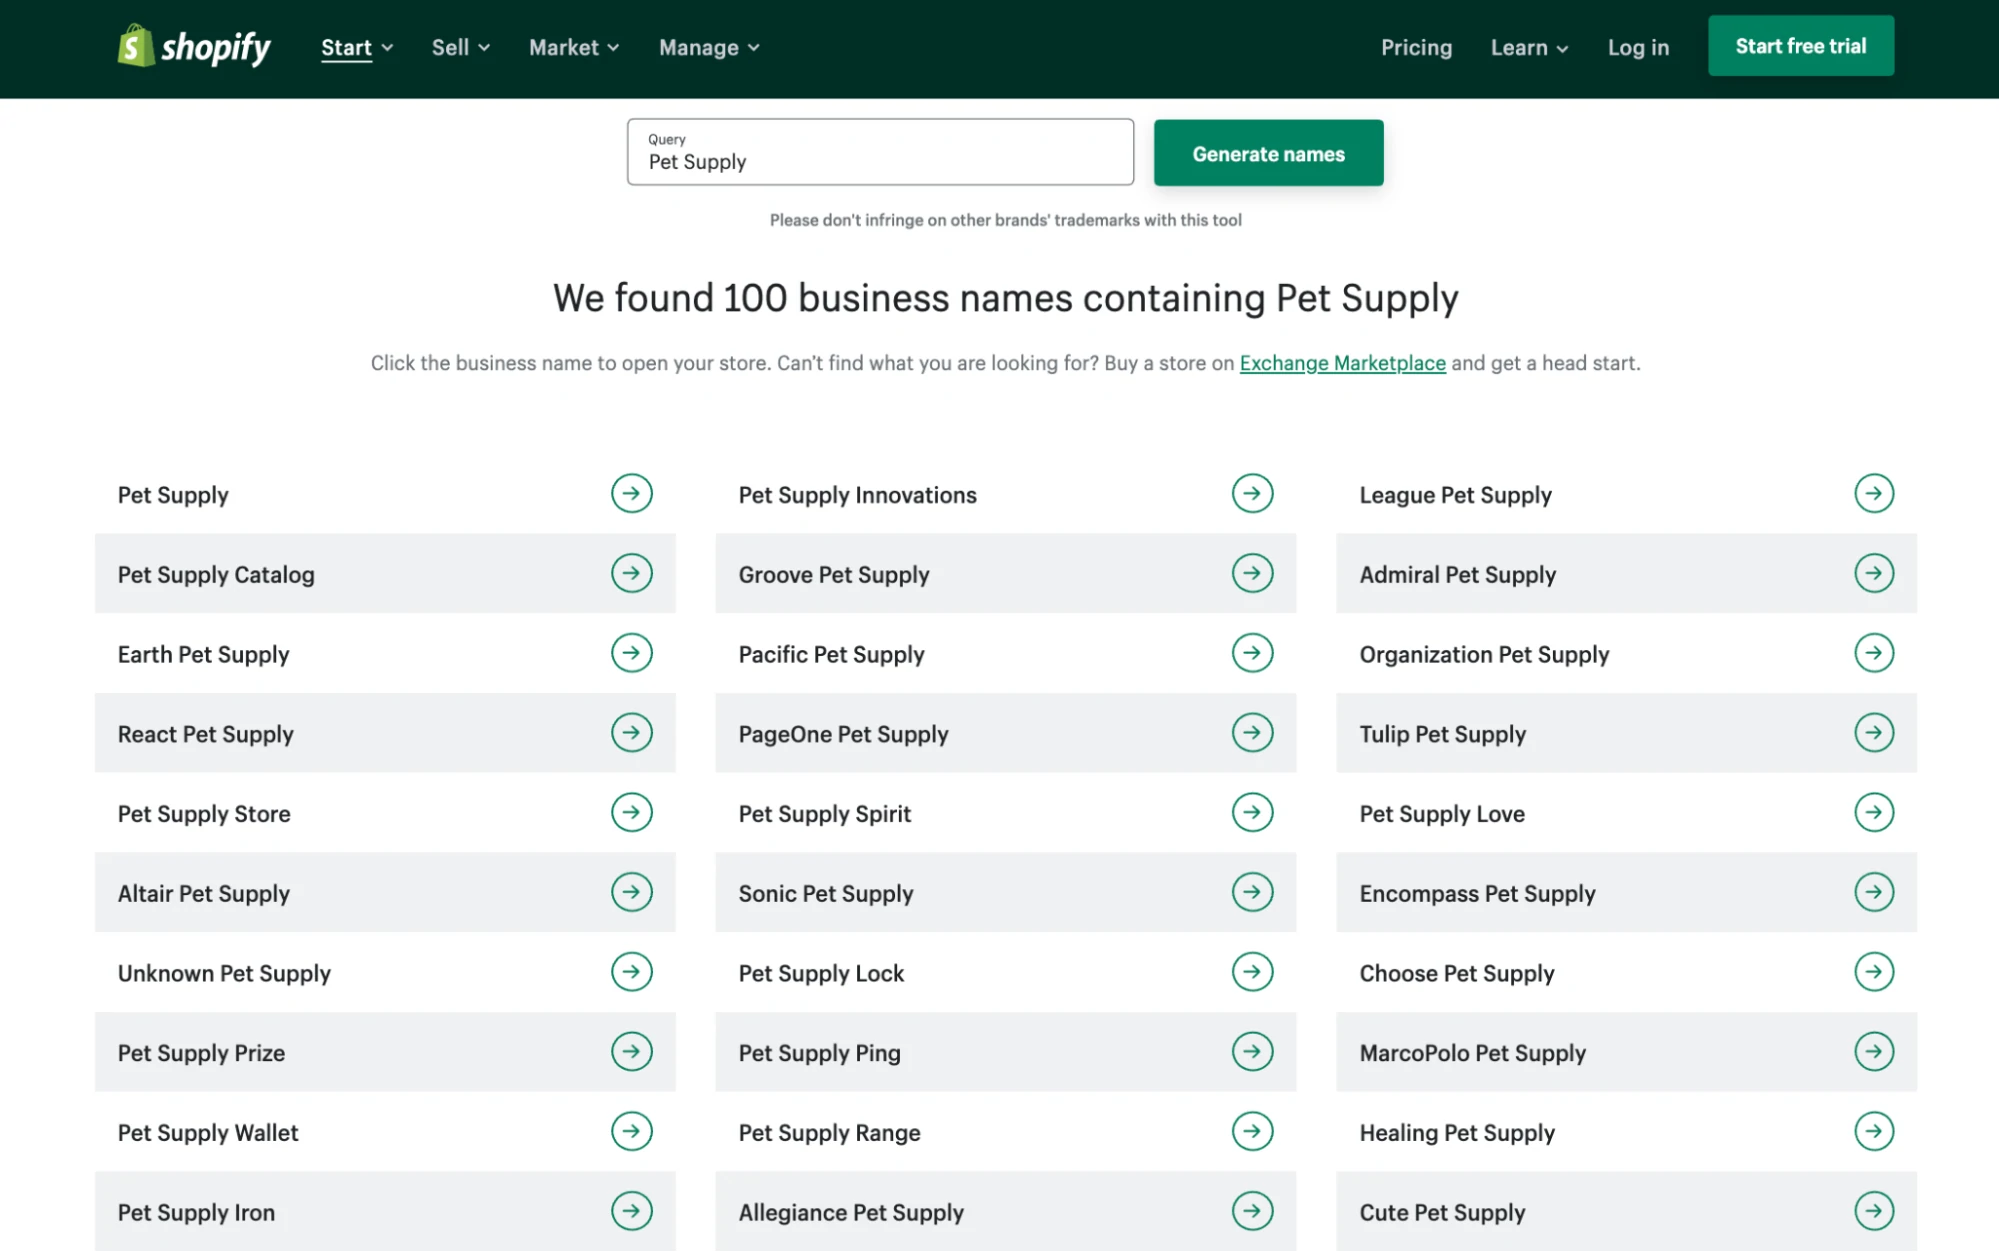Expand the Sell dropdown menu

click(x=459, y=48)
